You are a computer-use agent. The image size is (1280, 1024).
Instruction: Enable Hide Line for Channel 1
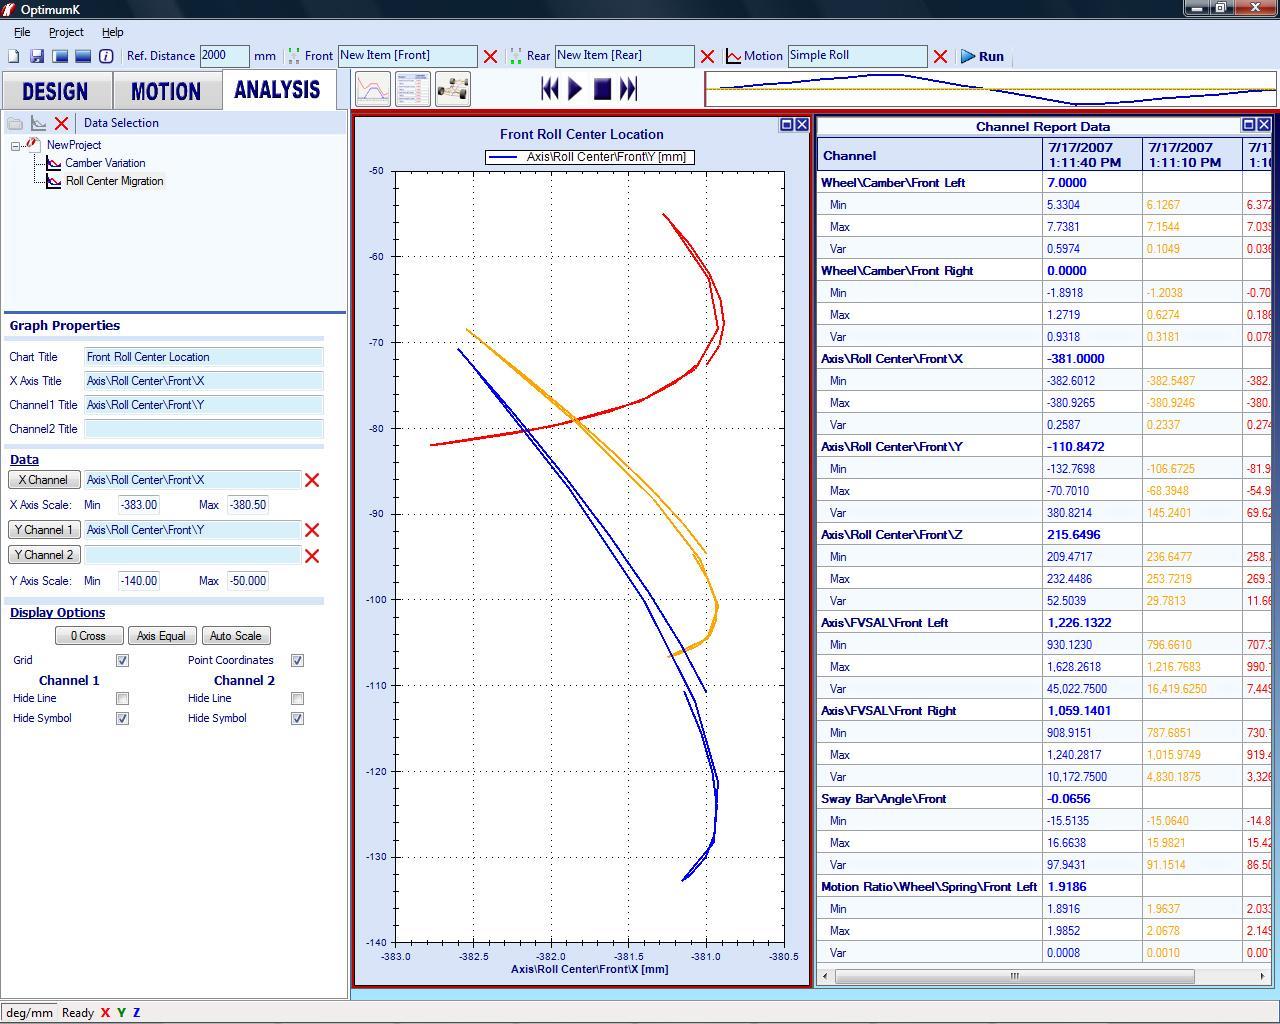coord(122,699)
